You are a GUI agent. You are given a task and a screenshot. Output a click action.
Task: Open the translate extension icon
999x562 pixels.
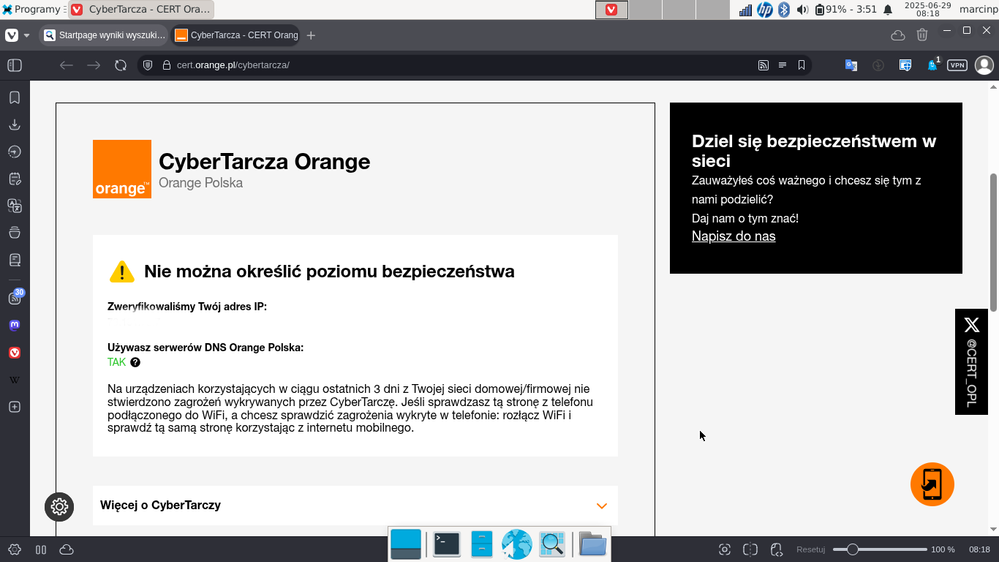click(x=851, y=65)
